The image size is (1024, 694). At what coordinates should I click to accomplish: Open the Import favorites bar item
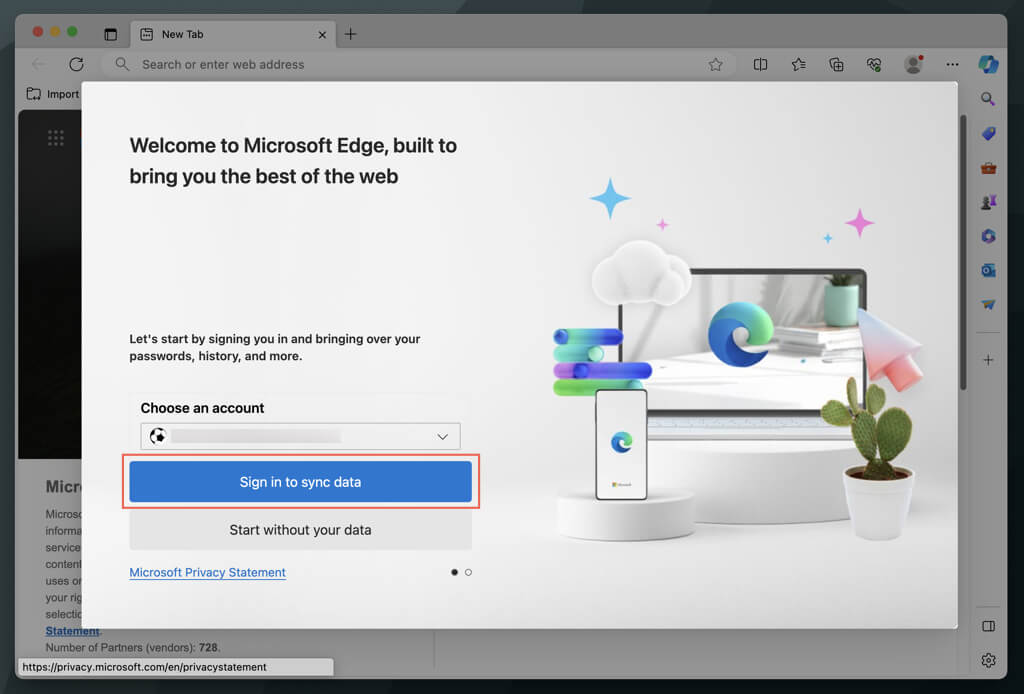(x=52, y=94)
